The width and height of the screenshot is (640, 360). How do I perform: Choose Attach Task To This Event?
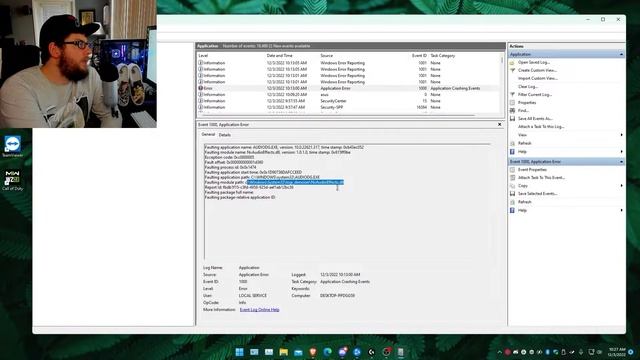coord(541,178)
